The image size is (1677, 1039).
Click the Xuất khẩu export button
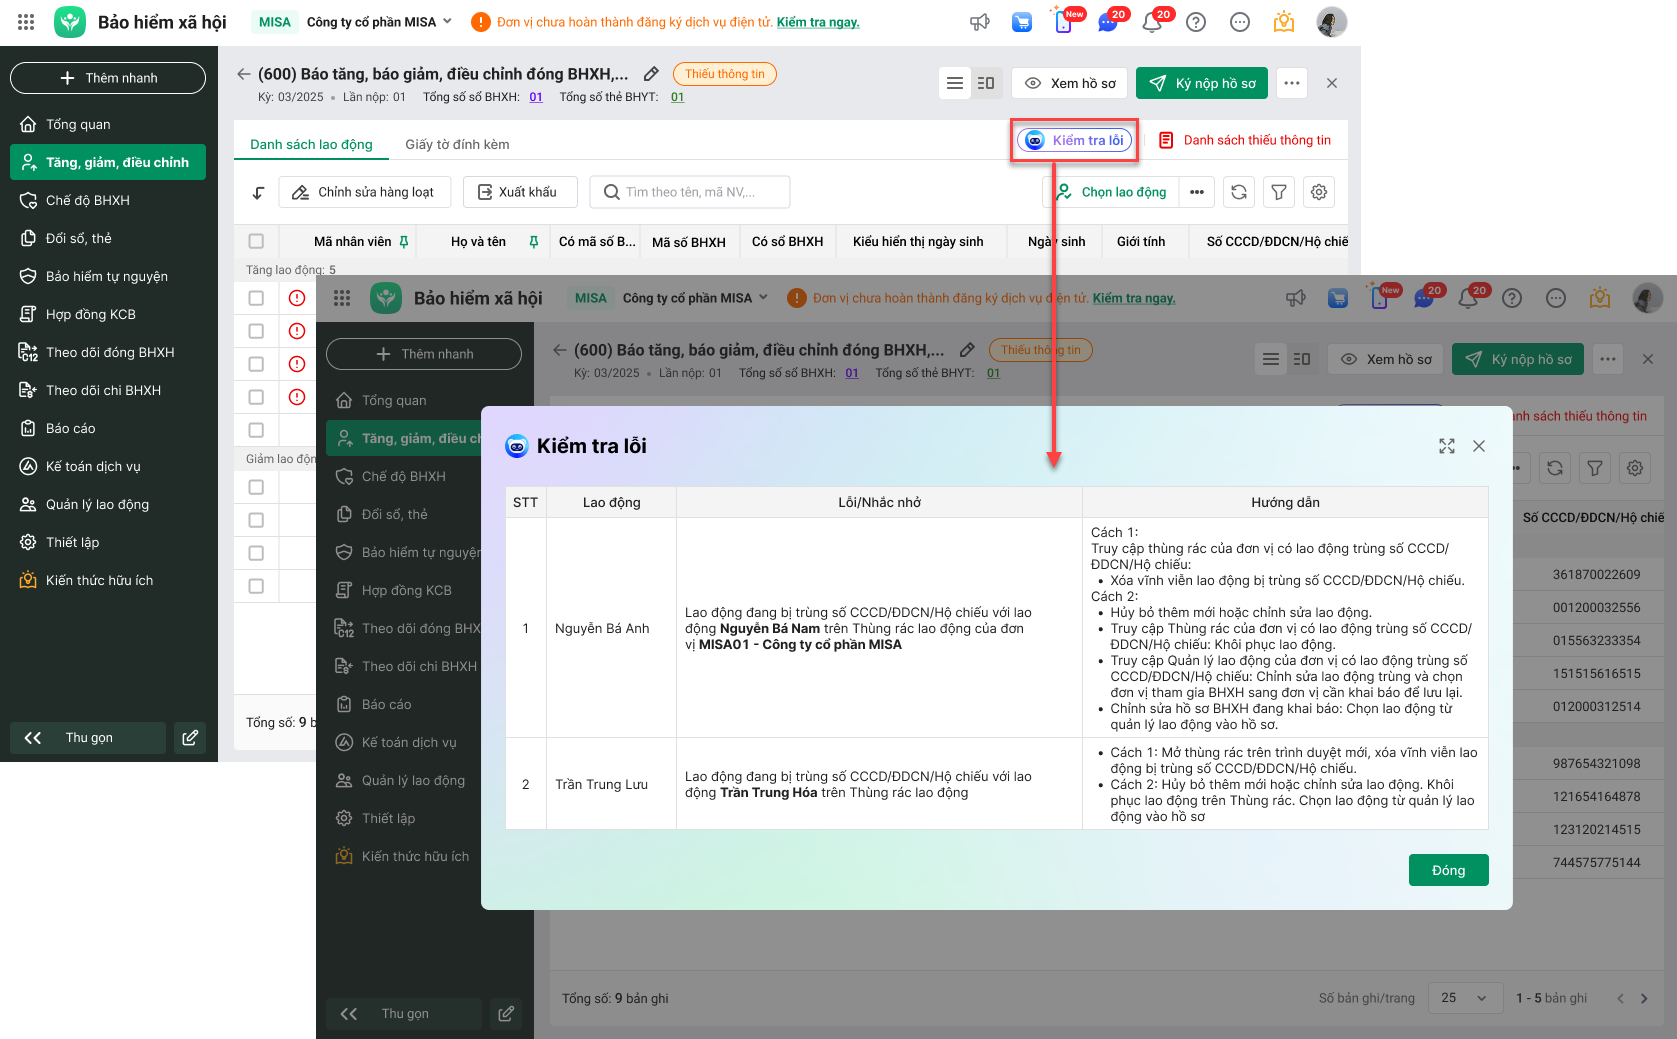520,192
